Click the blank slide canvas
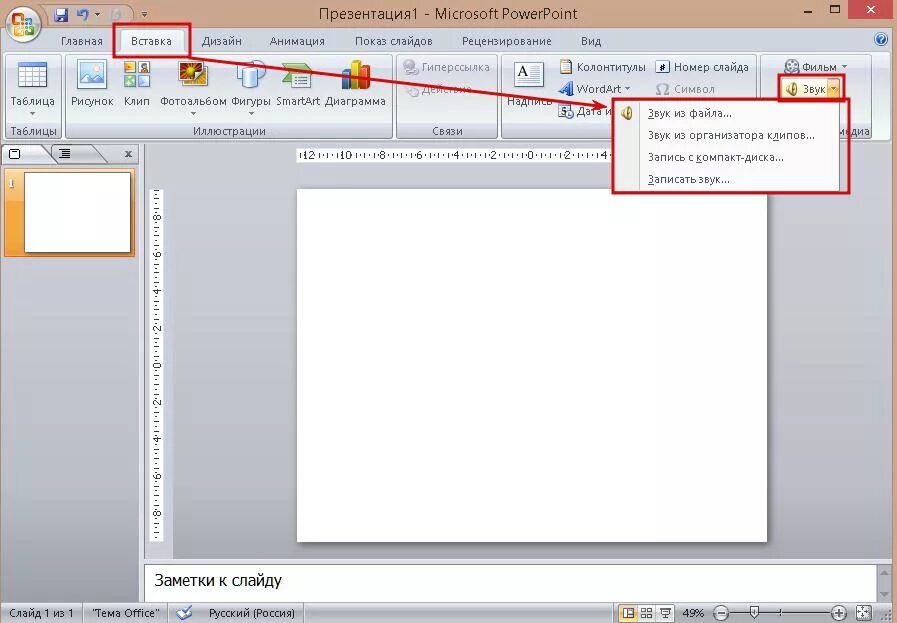897x623 pixels. (531, 365)
